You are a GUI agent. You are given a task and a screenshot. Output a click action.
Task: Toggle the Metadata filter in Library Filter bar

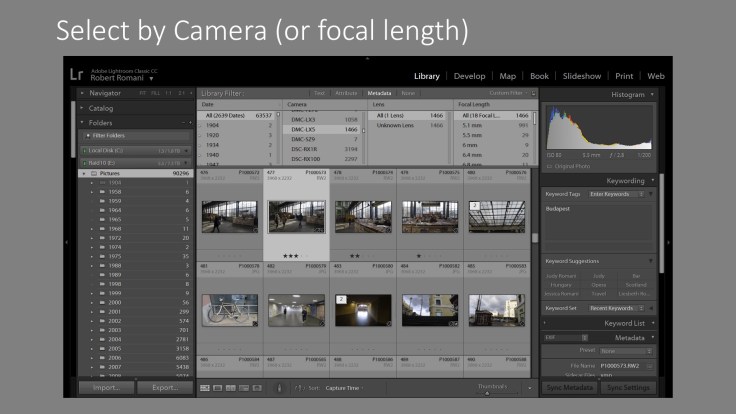click(x=379, y=94)
